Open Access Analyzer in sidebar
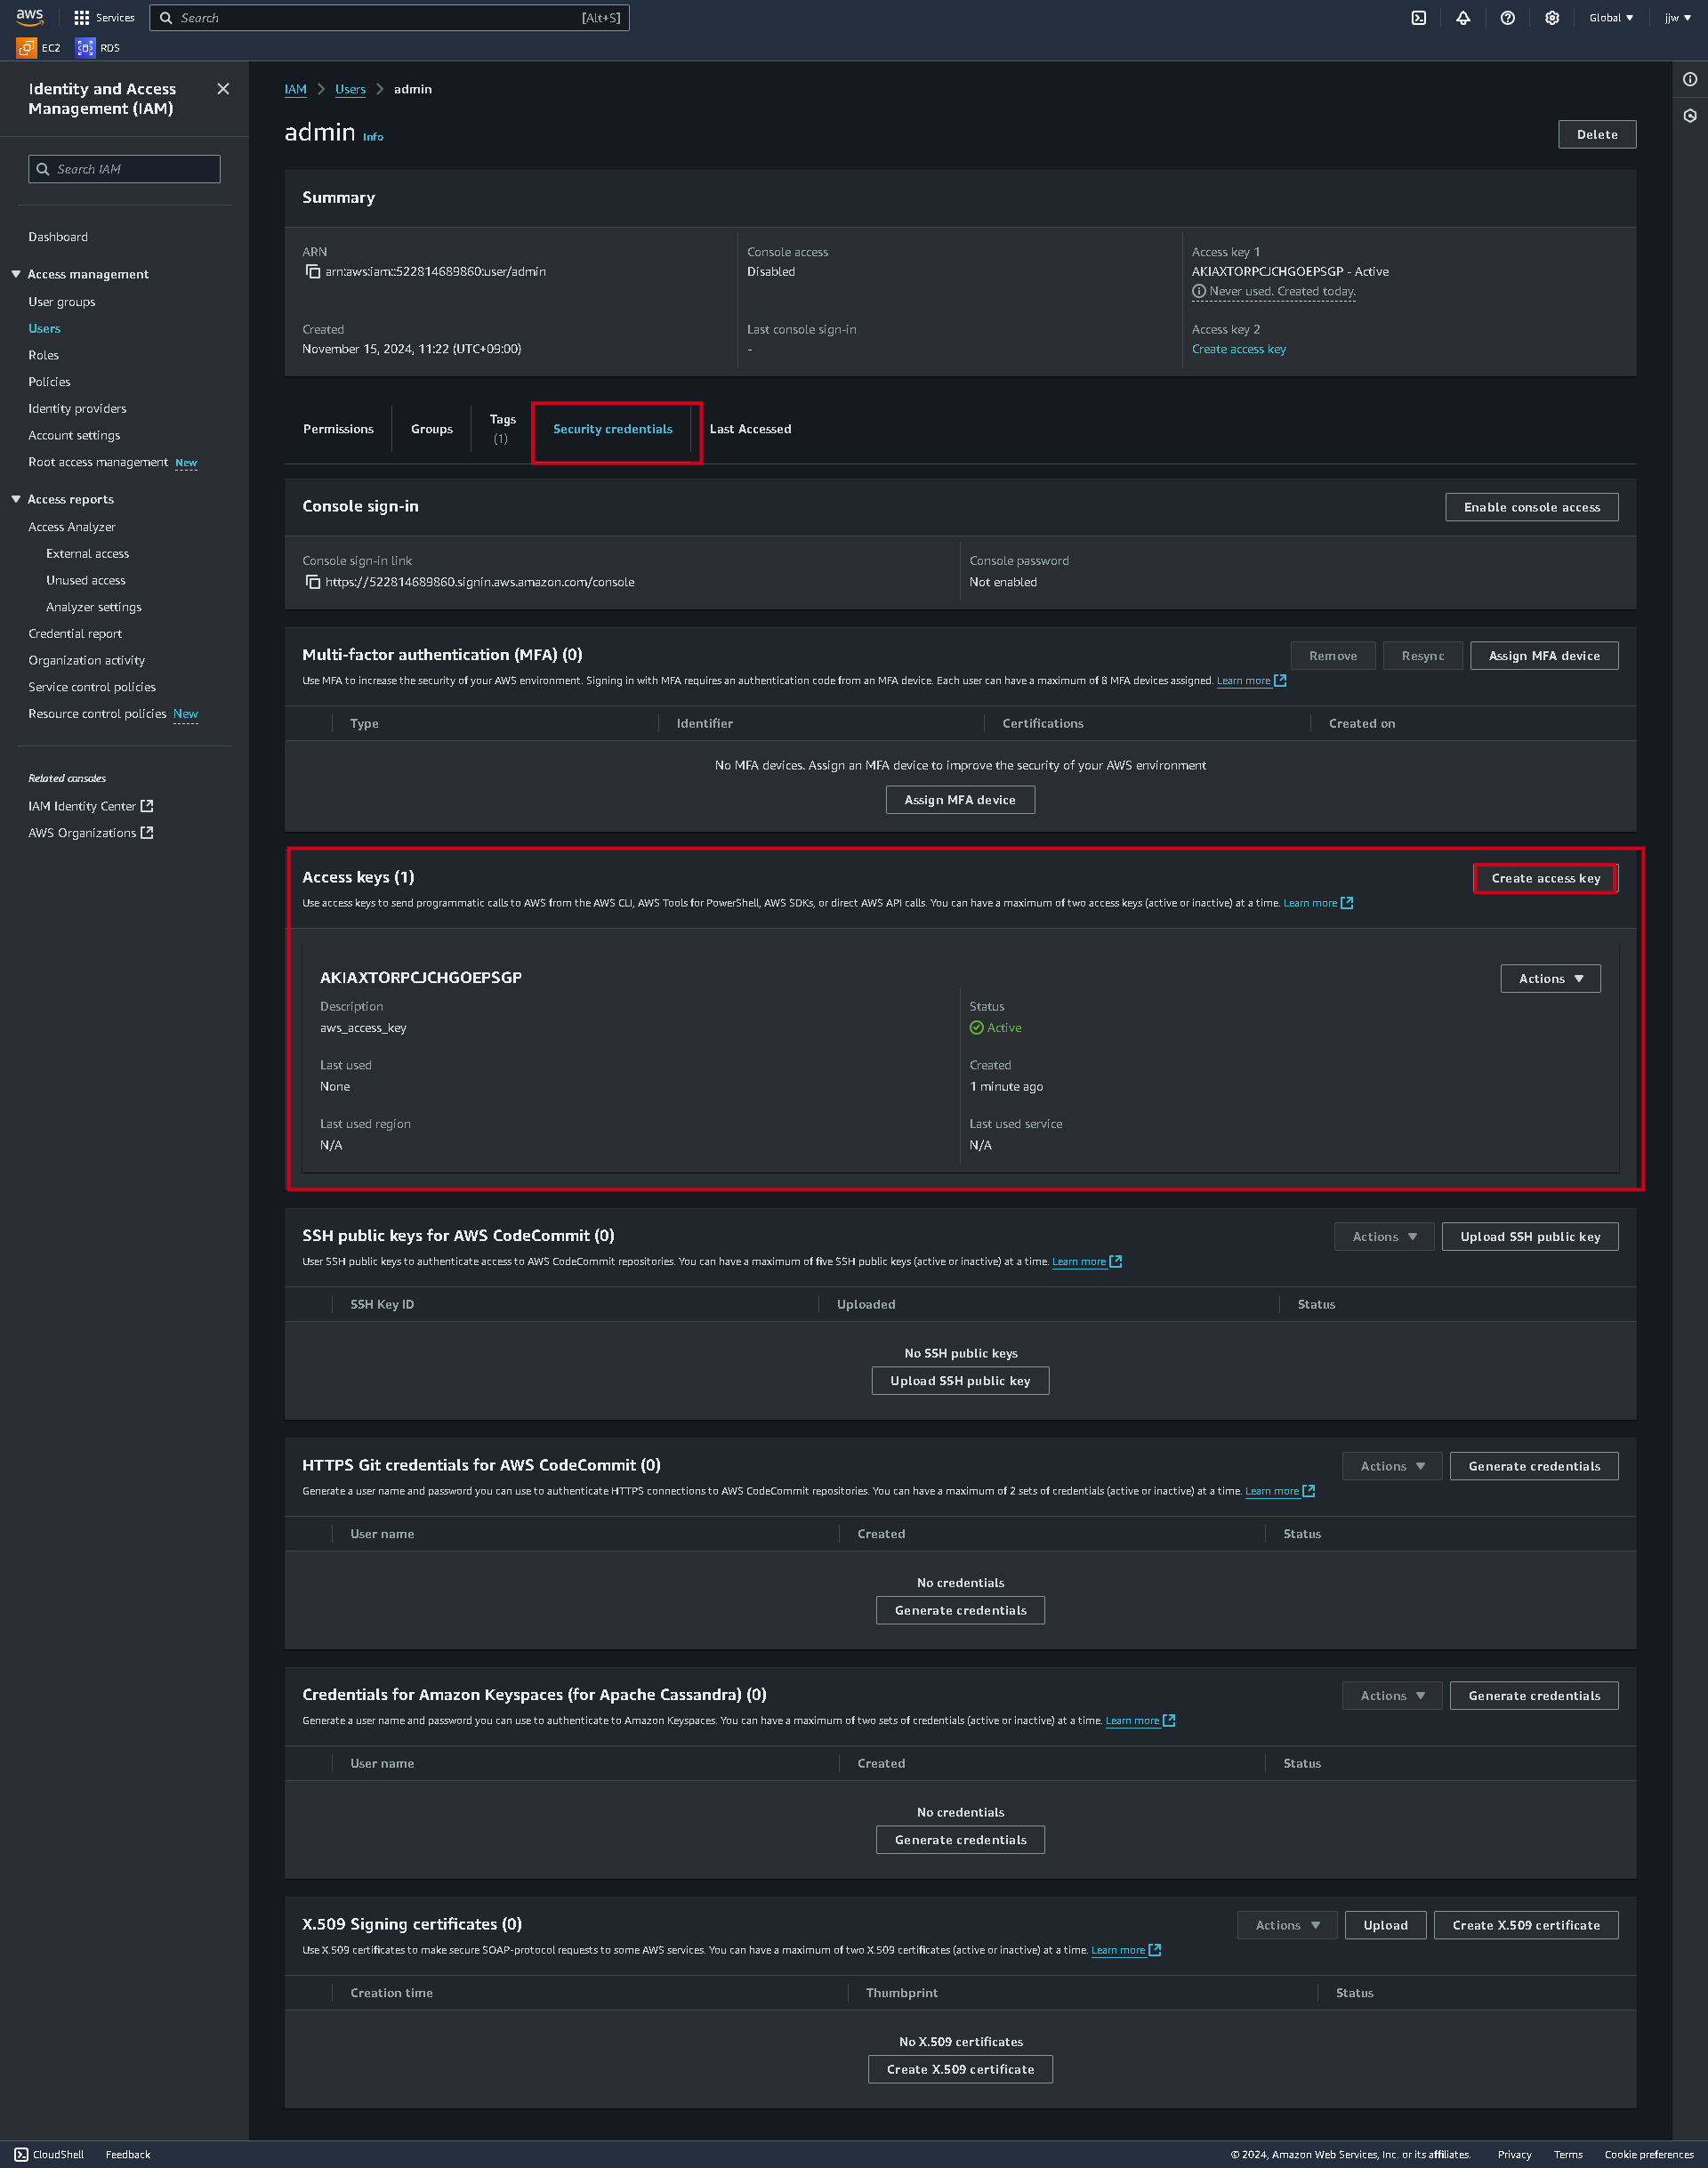Viewport: 1708px width, 2168px height. click(72, 527)
